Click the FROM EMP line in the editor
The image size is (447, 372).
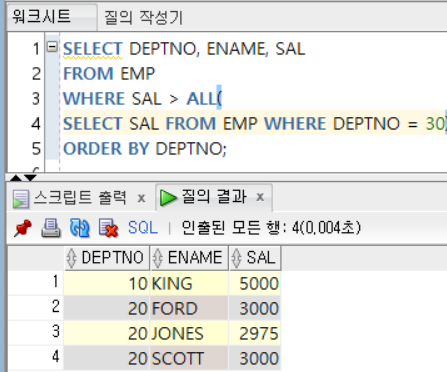[109, 74]
